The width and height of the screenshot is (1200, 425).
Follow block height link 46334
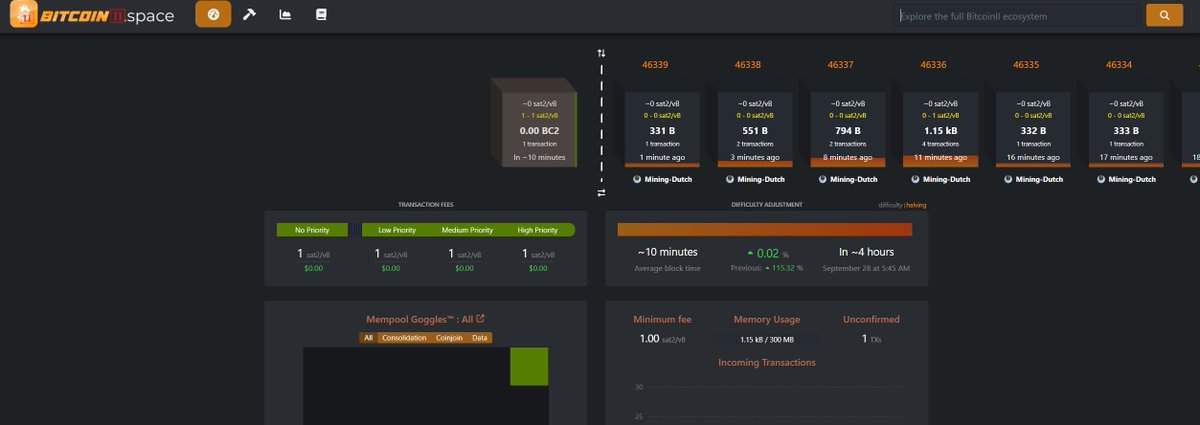[1119, 65]
